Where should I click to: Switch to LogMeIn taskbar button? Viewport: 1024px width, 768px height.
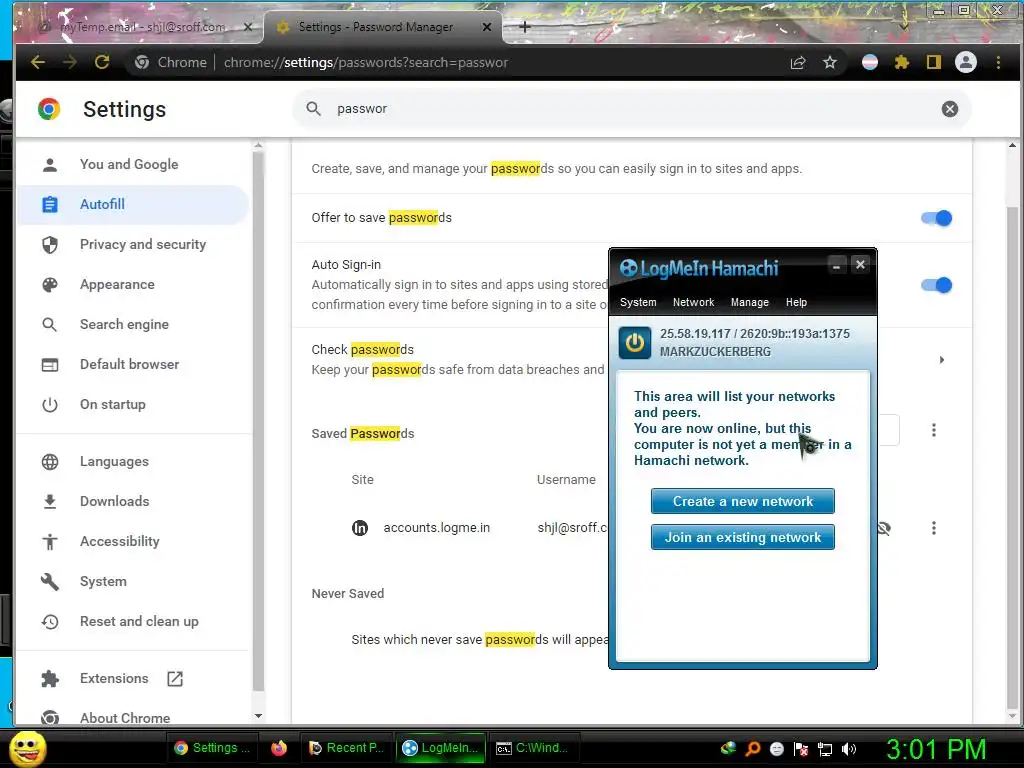(x=441, y=748)
